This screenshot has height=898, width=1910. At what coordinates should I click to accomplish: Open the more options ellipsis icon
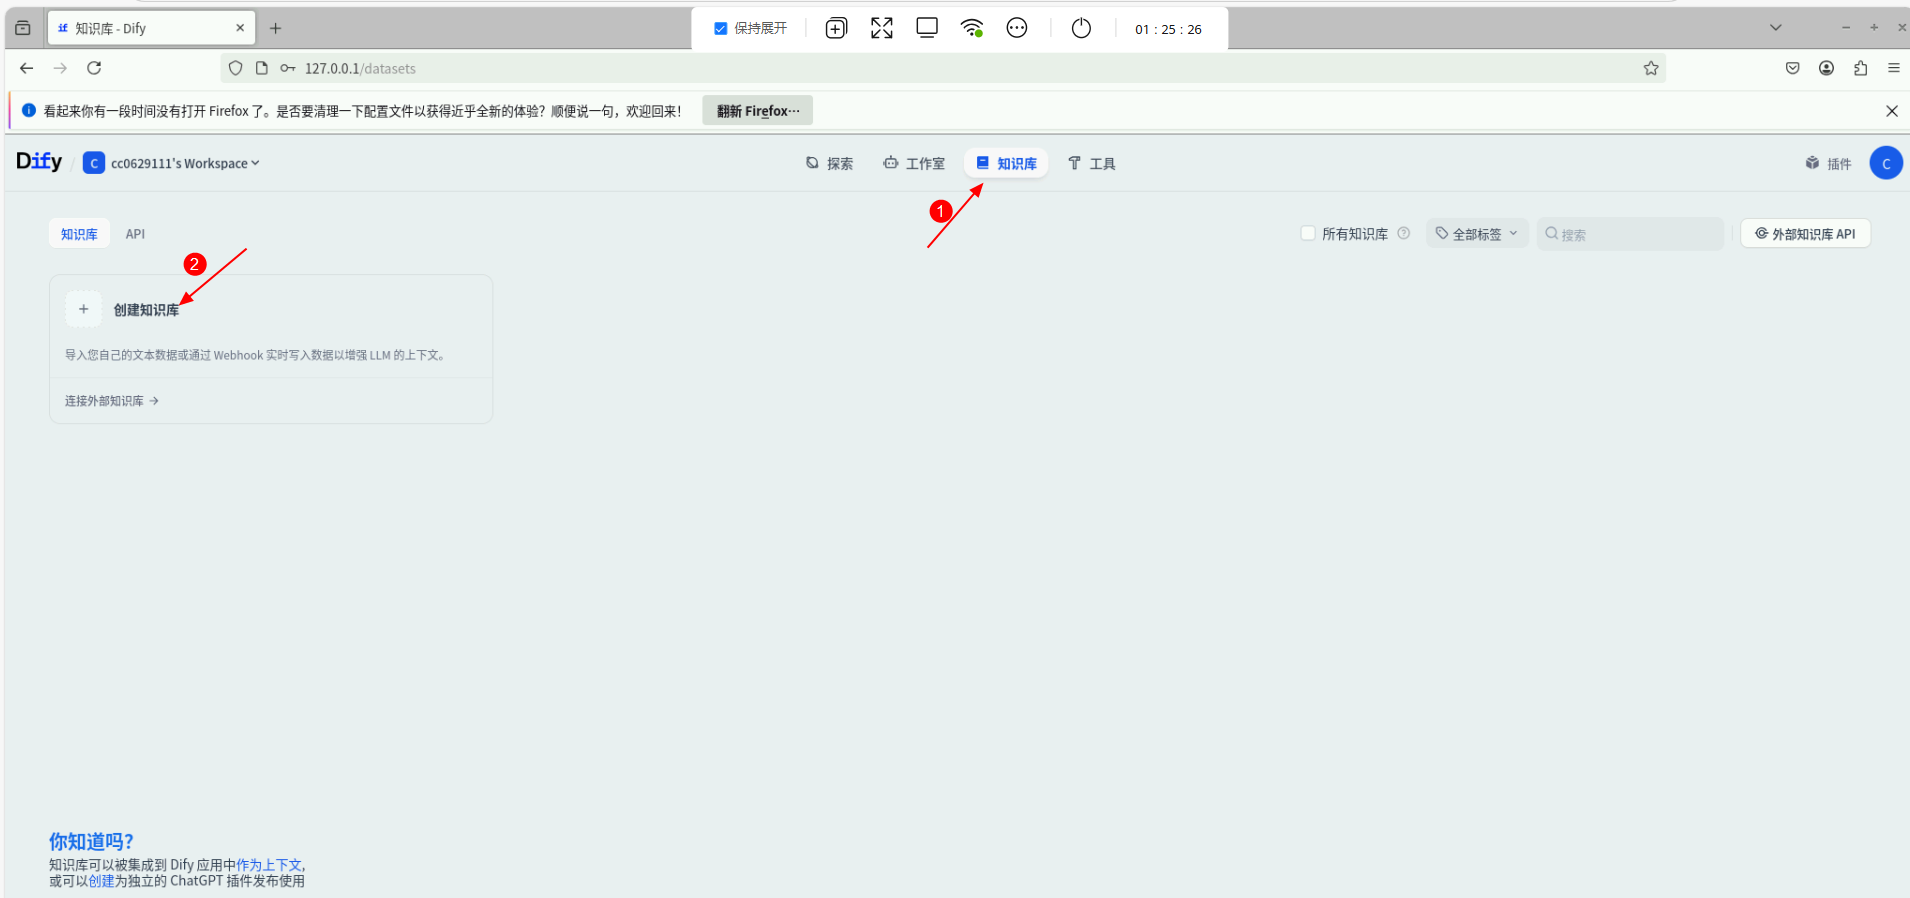[1017, 28]
